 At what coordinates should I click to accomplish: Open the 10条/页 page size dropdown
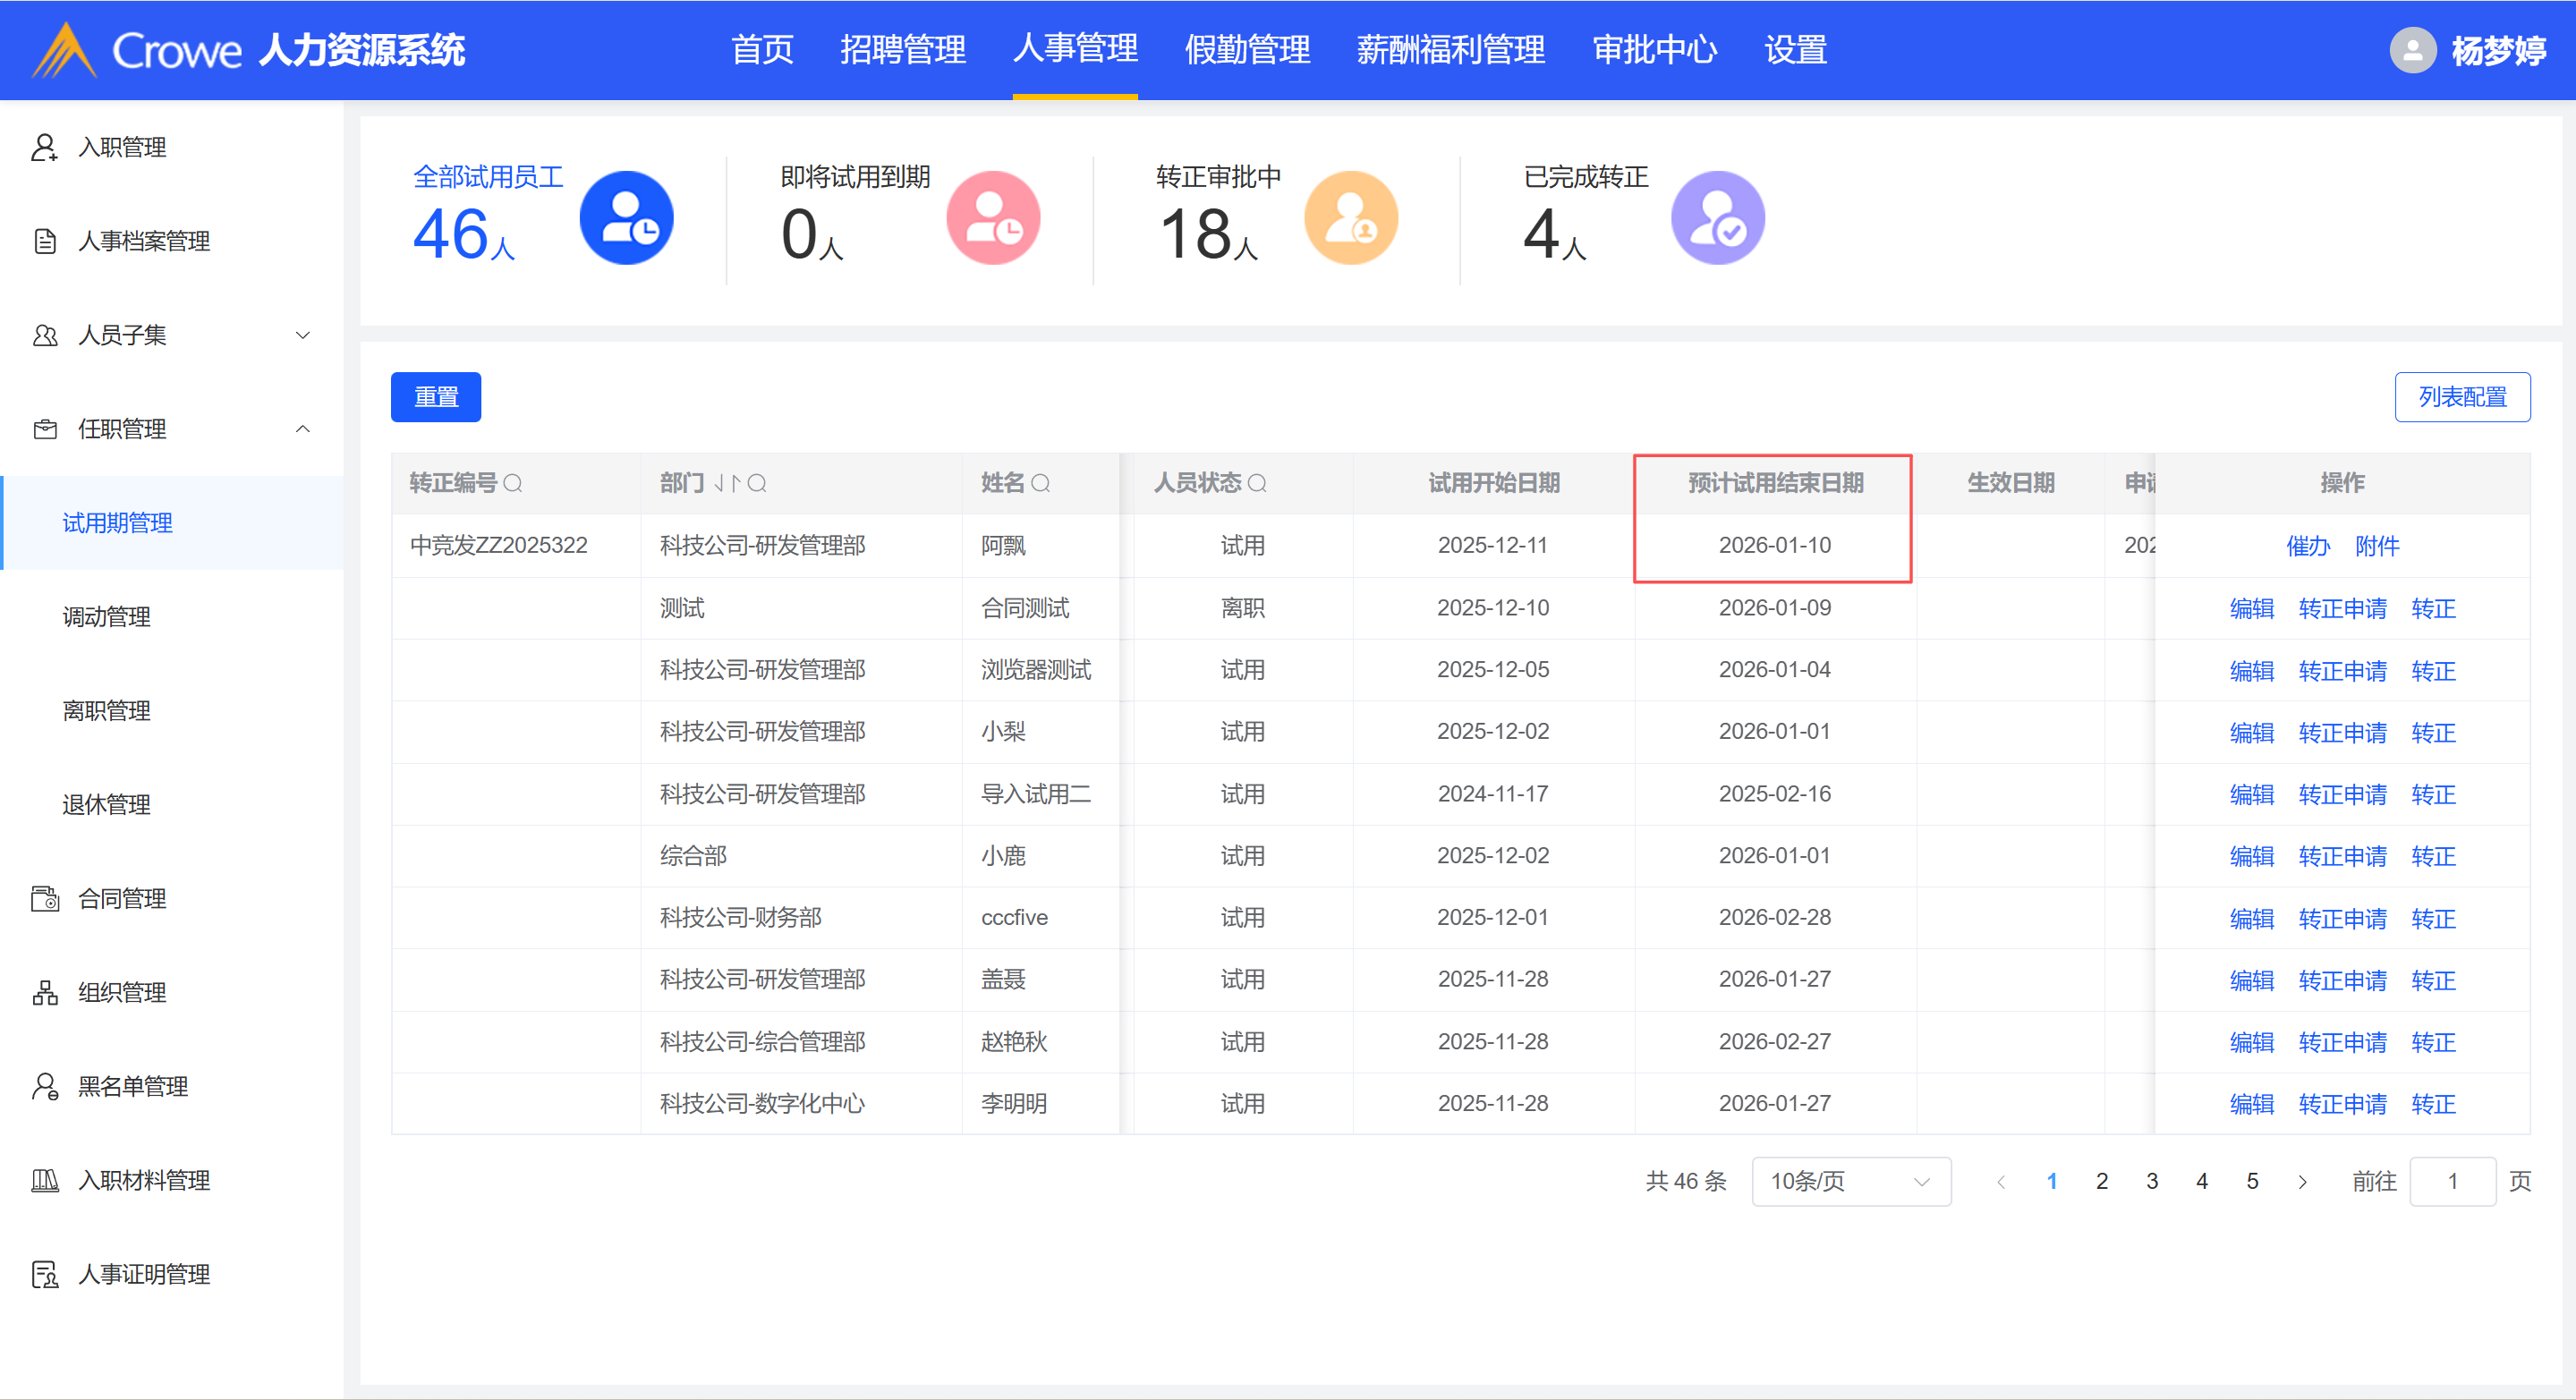(1850, 1181)
